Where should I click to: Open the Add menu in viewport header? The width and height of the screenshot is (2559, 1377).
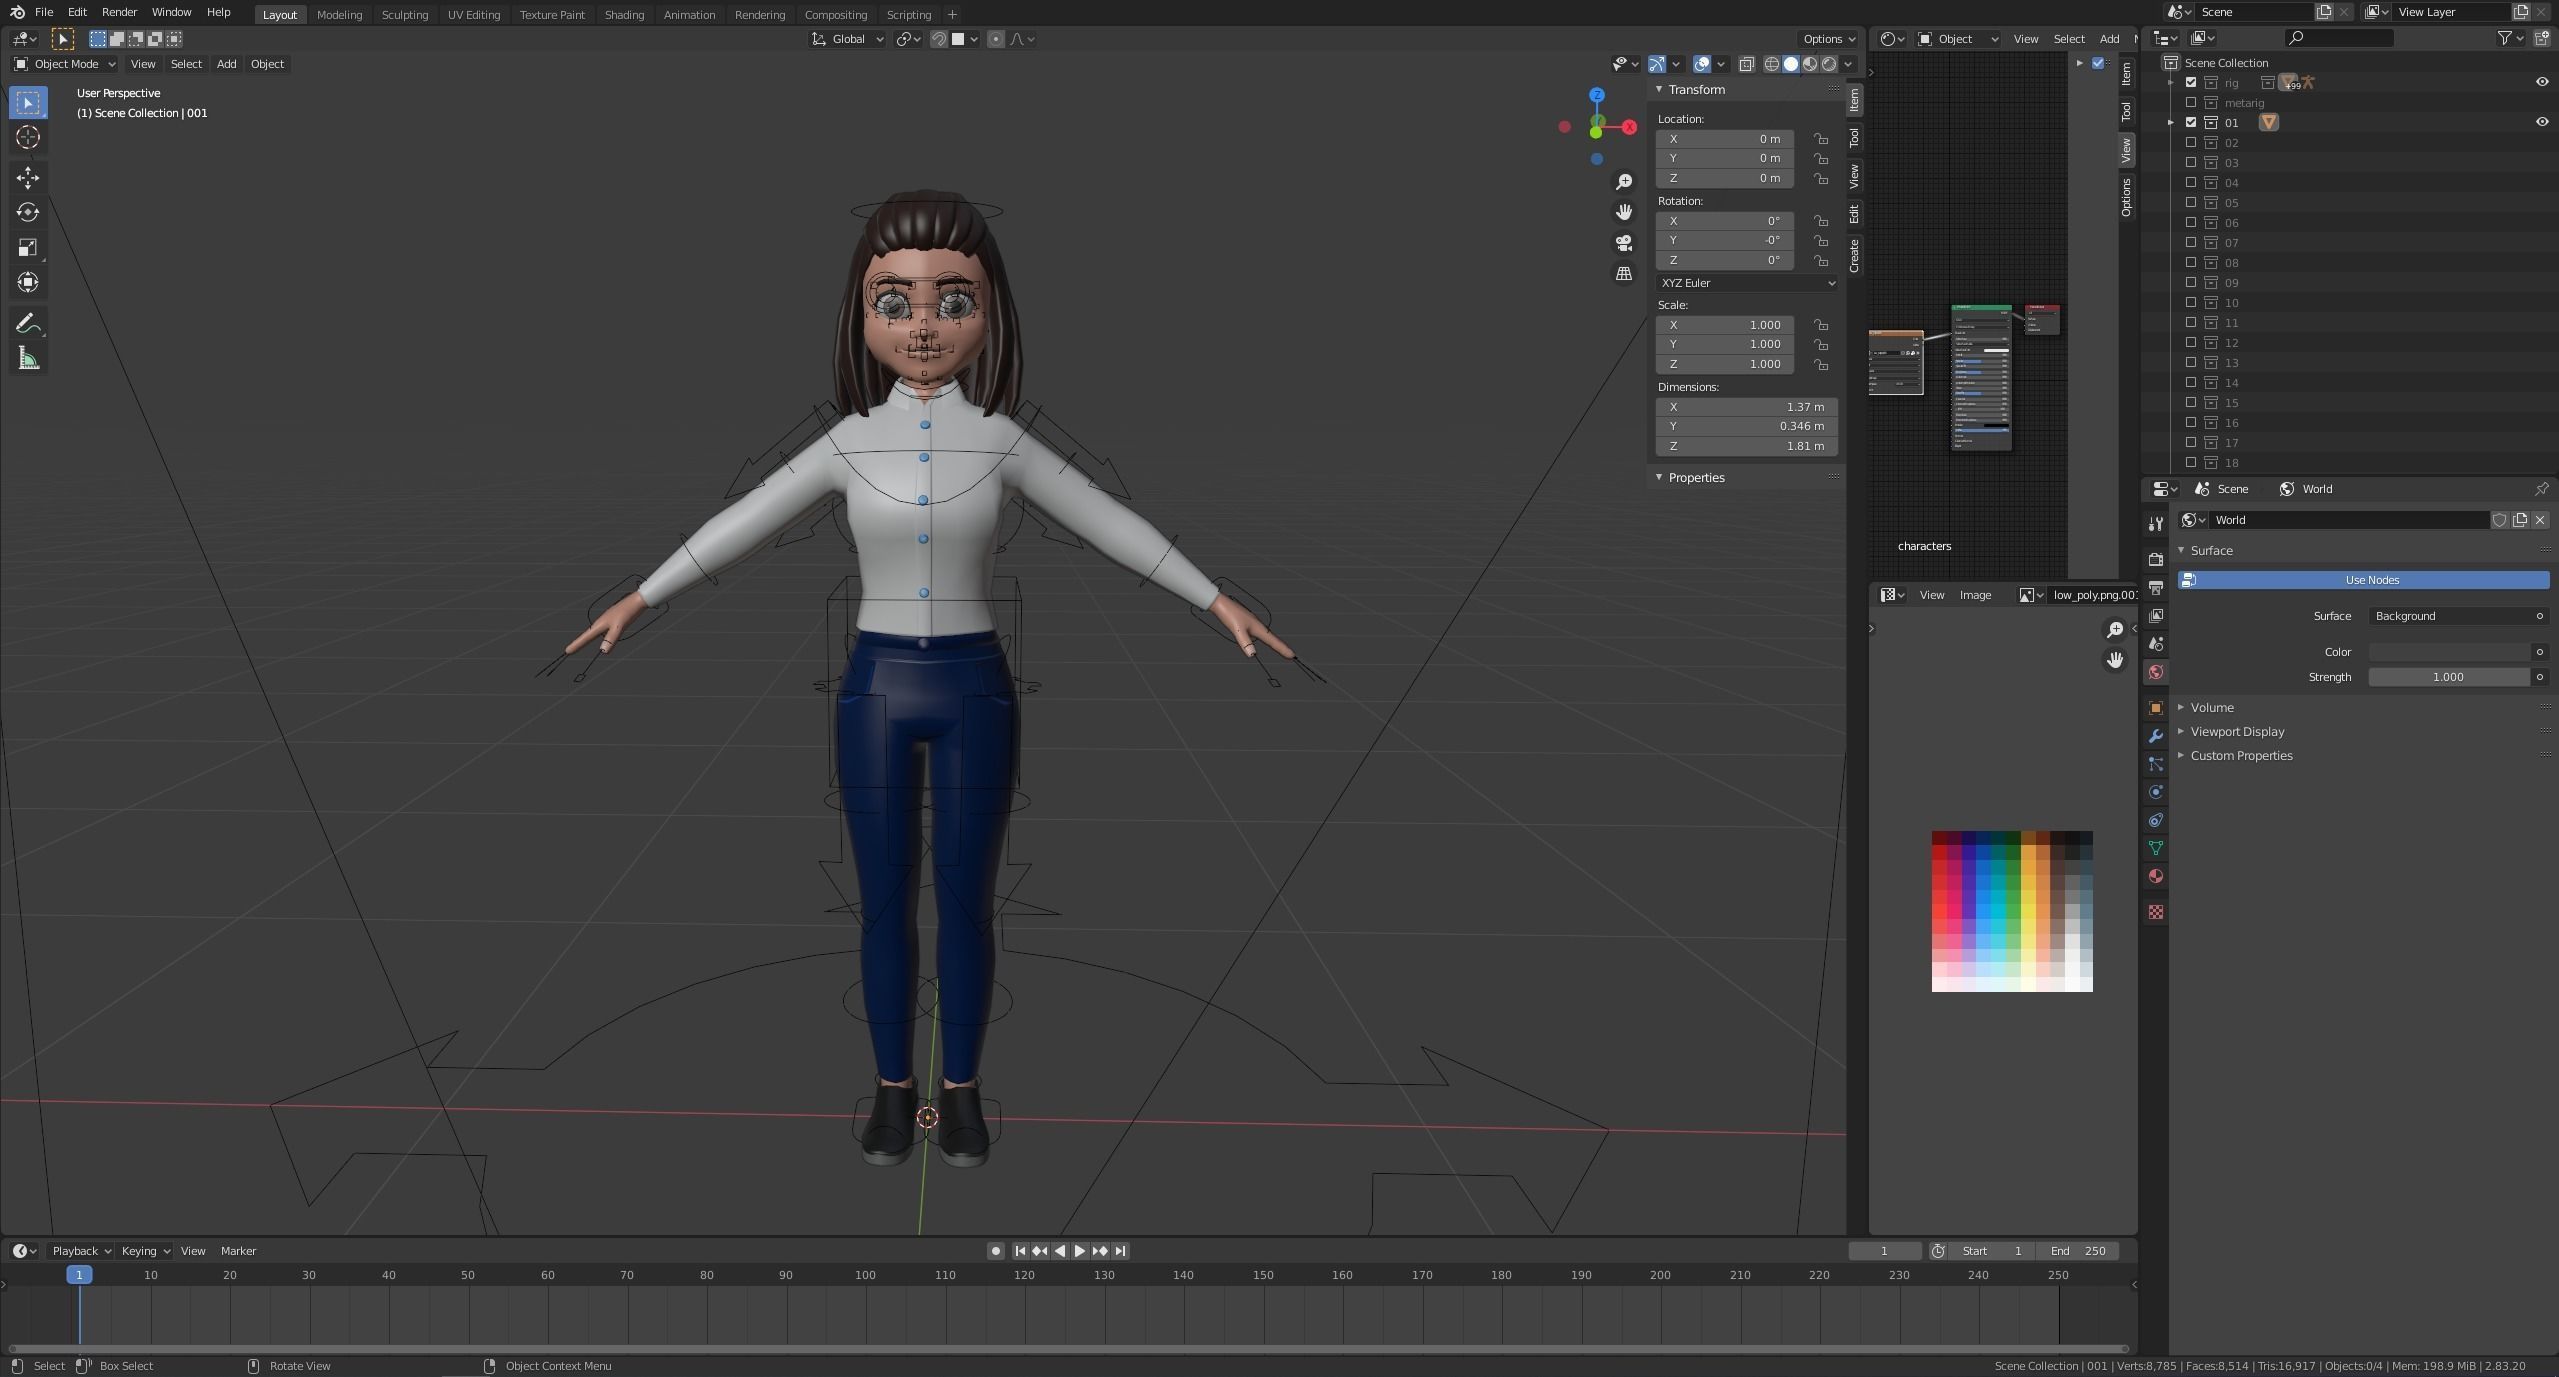point(227,64)
